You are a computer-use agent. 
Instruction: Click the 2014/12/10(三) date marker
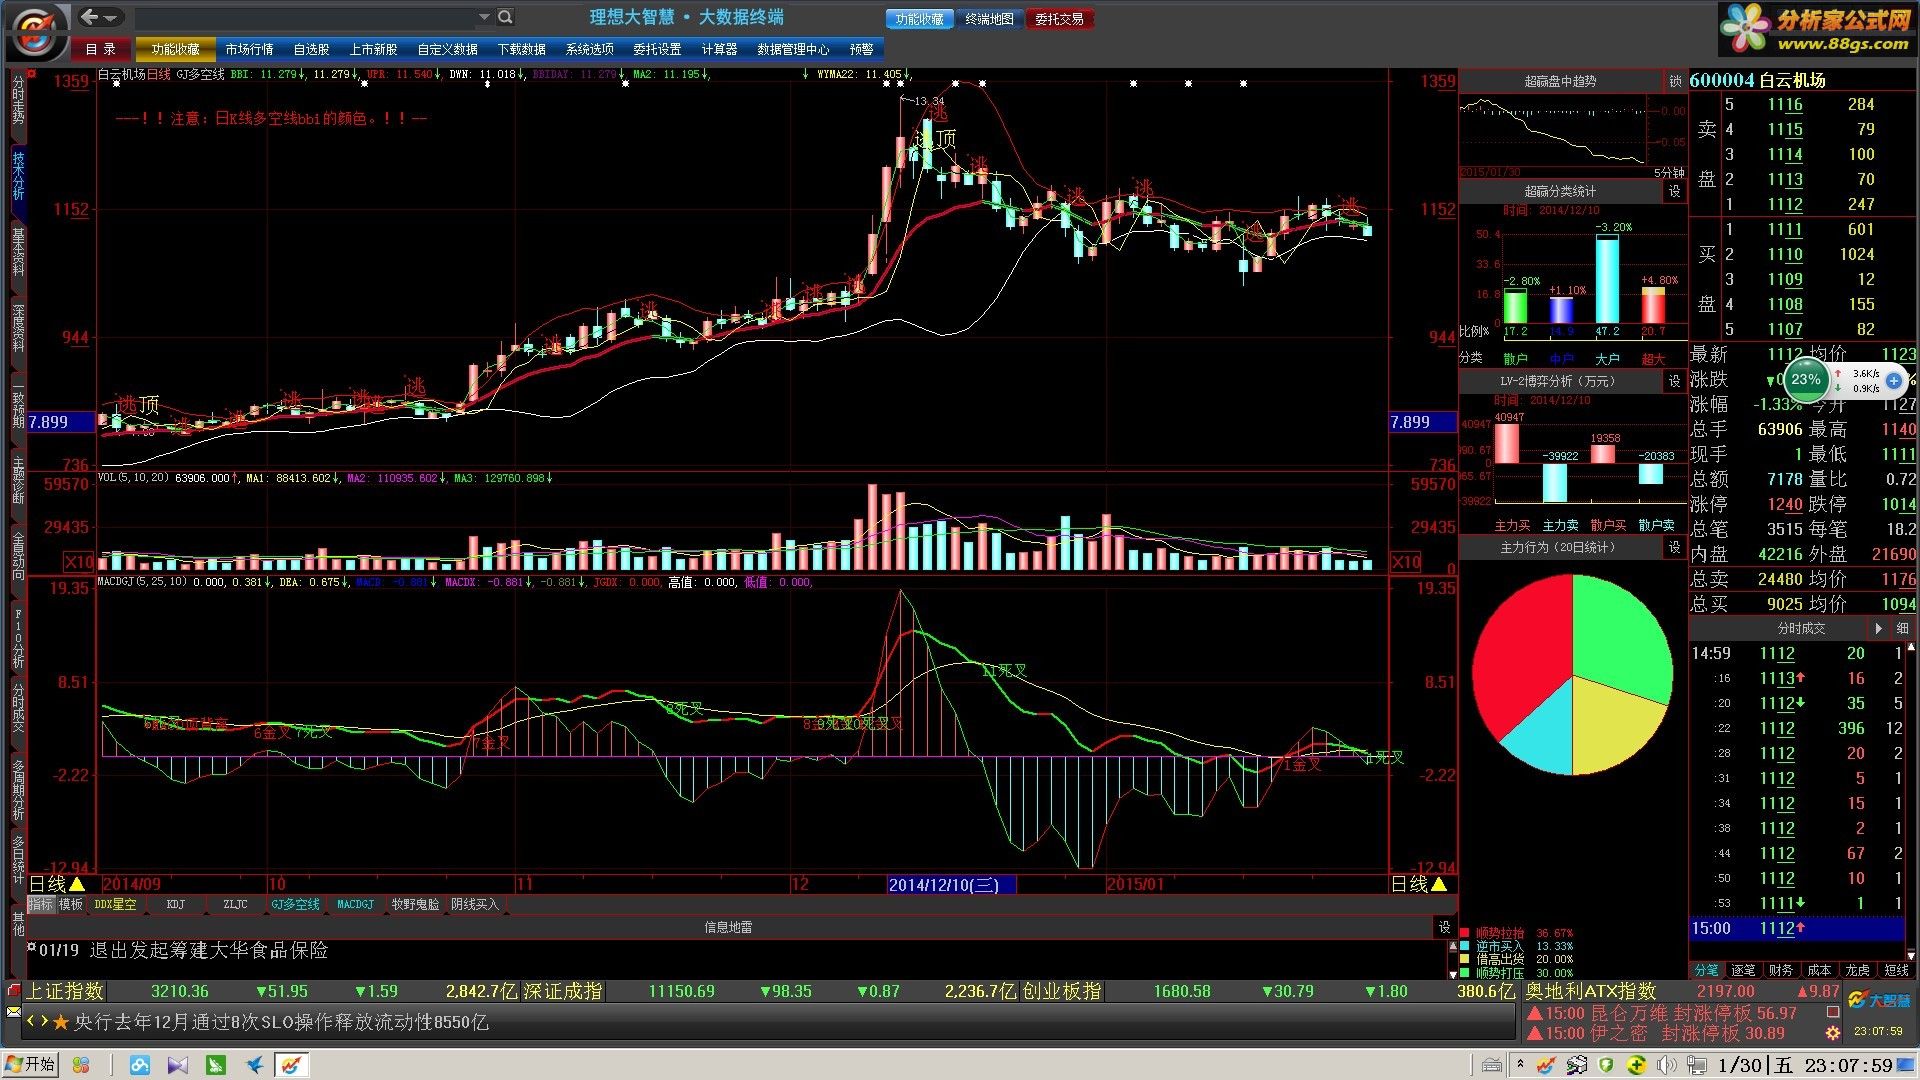tap(951, 884)
